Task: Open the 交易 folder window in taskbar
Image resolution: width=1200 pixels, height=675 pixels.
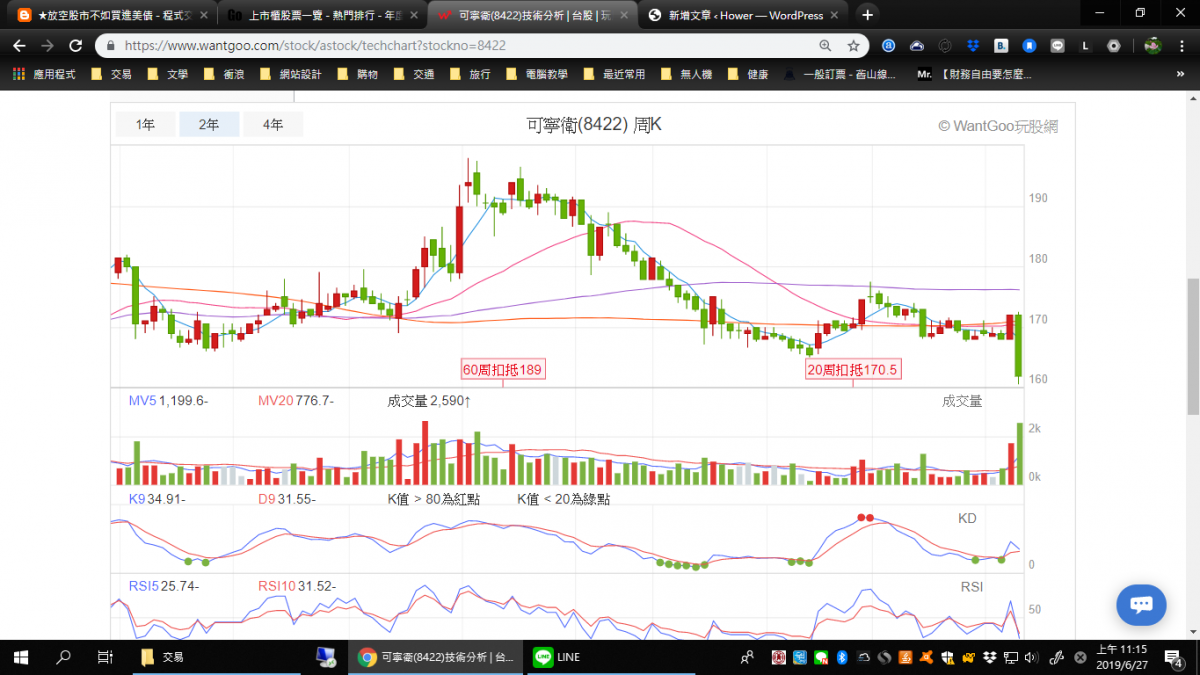Action: (217, 657)
